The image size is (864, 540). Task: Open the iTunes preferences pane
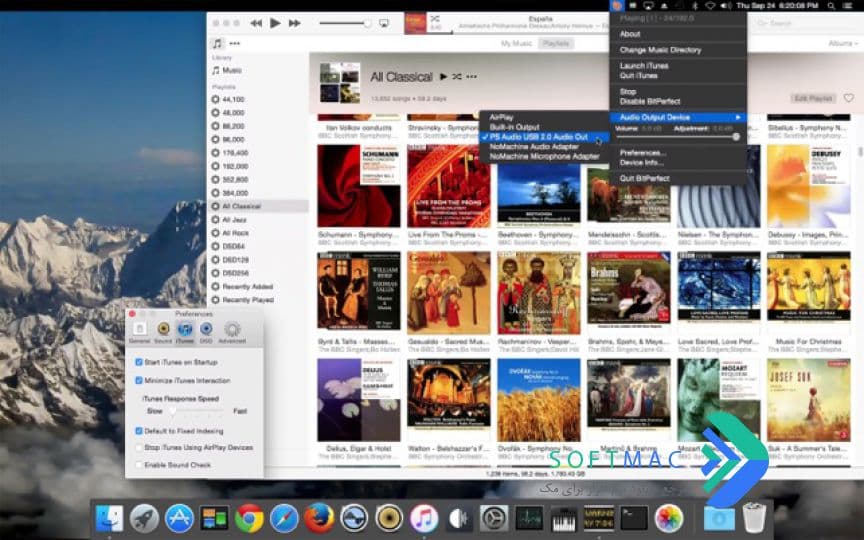tap(185, 332)
